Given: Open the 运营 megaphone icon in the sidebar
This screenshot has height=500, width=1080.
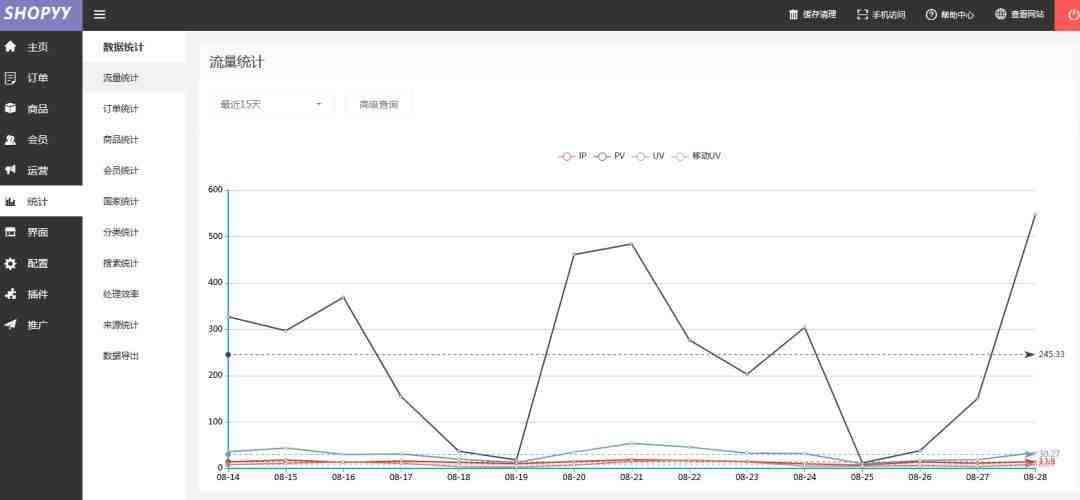Looking at the screenshot, I should (10, 170).
